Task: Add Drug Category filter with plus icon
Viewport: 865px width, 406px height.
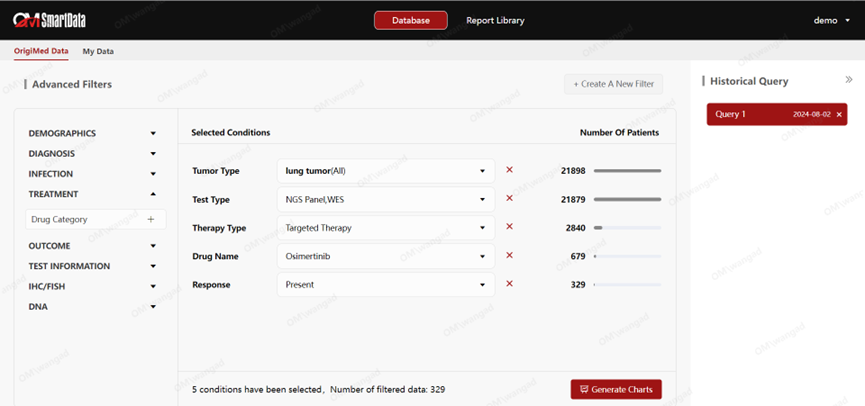Action: pos(151,220)
